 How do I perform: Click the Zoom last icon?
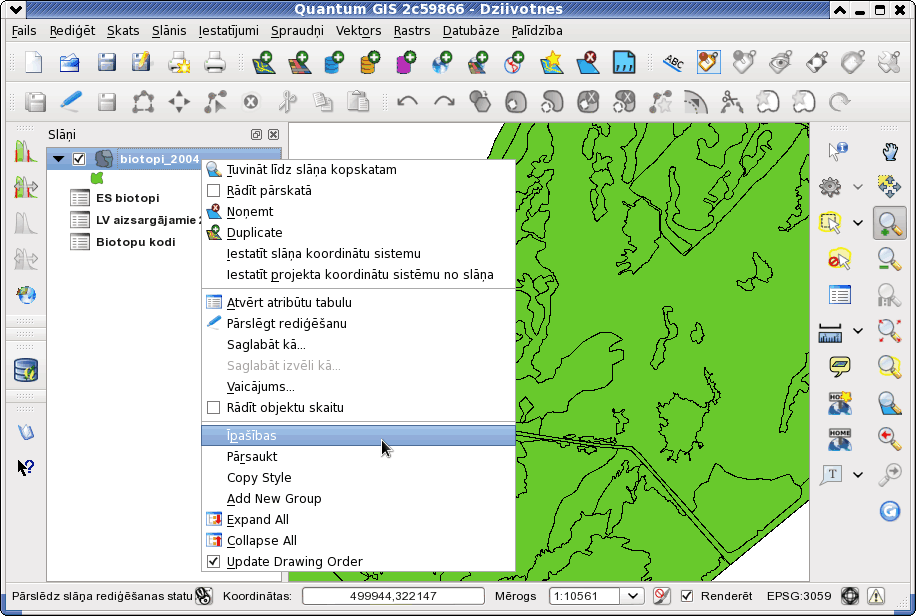(x=889, y=439)
